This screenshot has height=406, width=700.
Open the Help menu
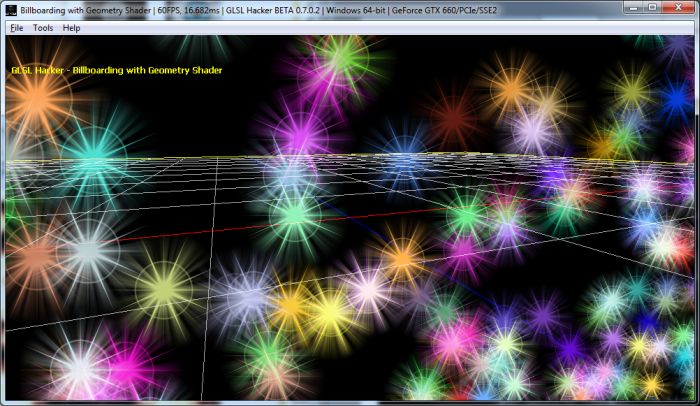(72, 28)
